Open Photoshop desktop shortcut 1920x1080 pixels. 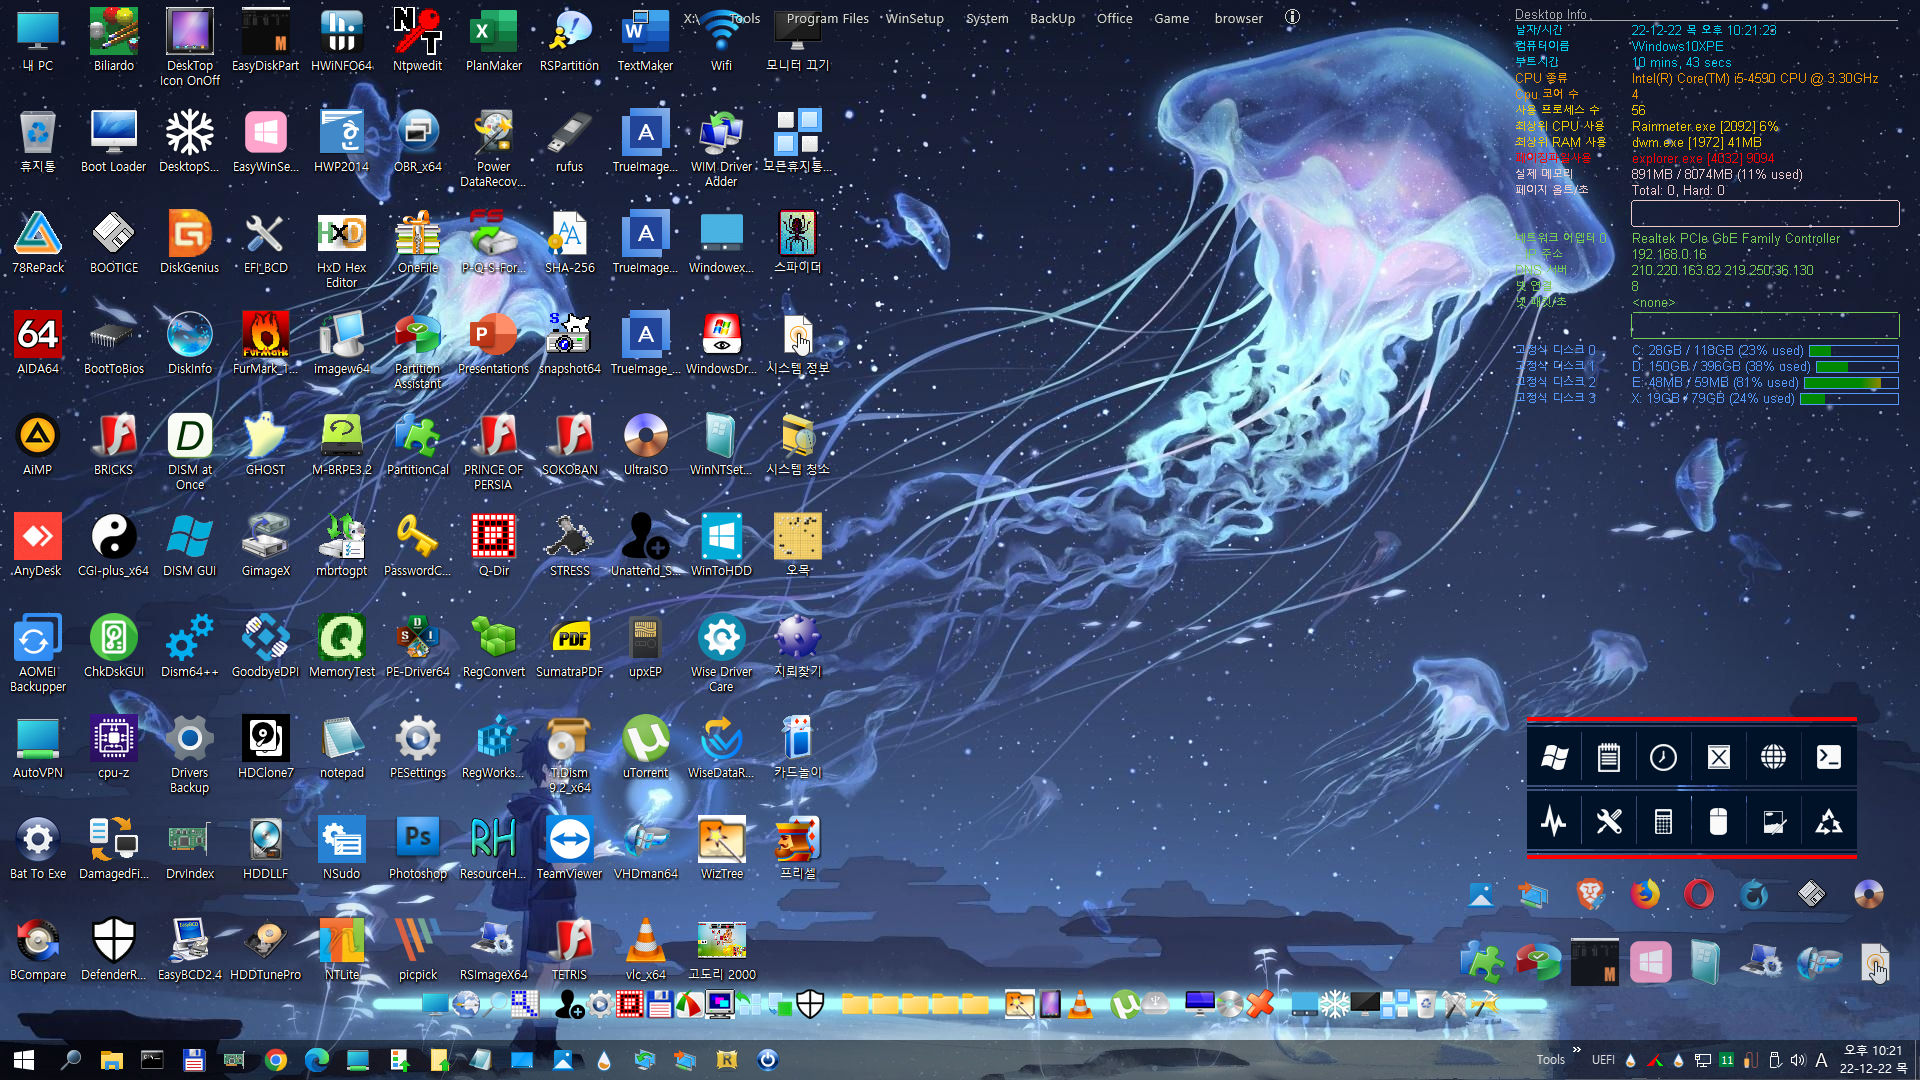click(x=417, y=848)
